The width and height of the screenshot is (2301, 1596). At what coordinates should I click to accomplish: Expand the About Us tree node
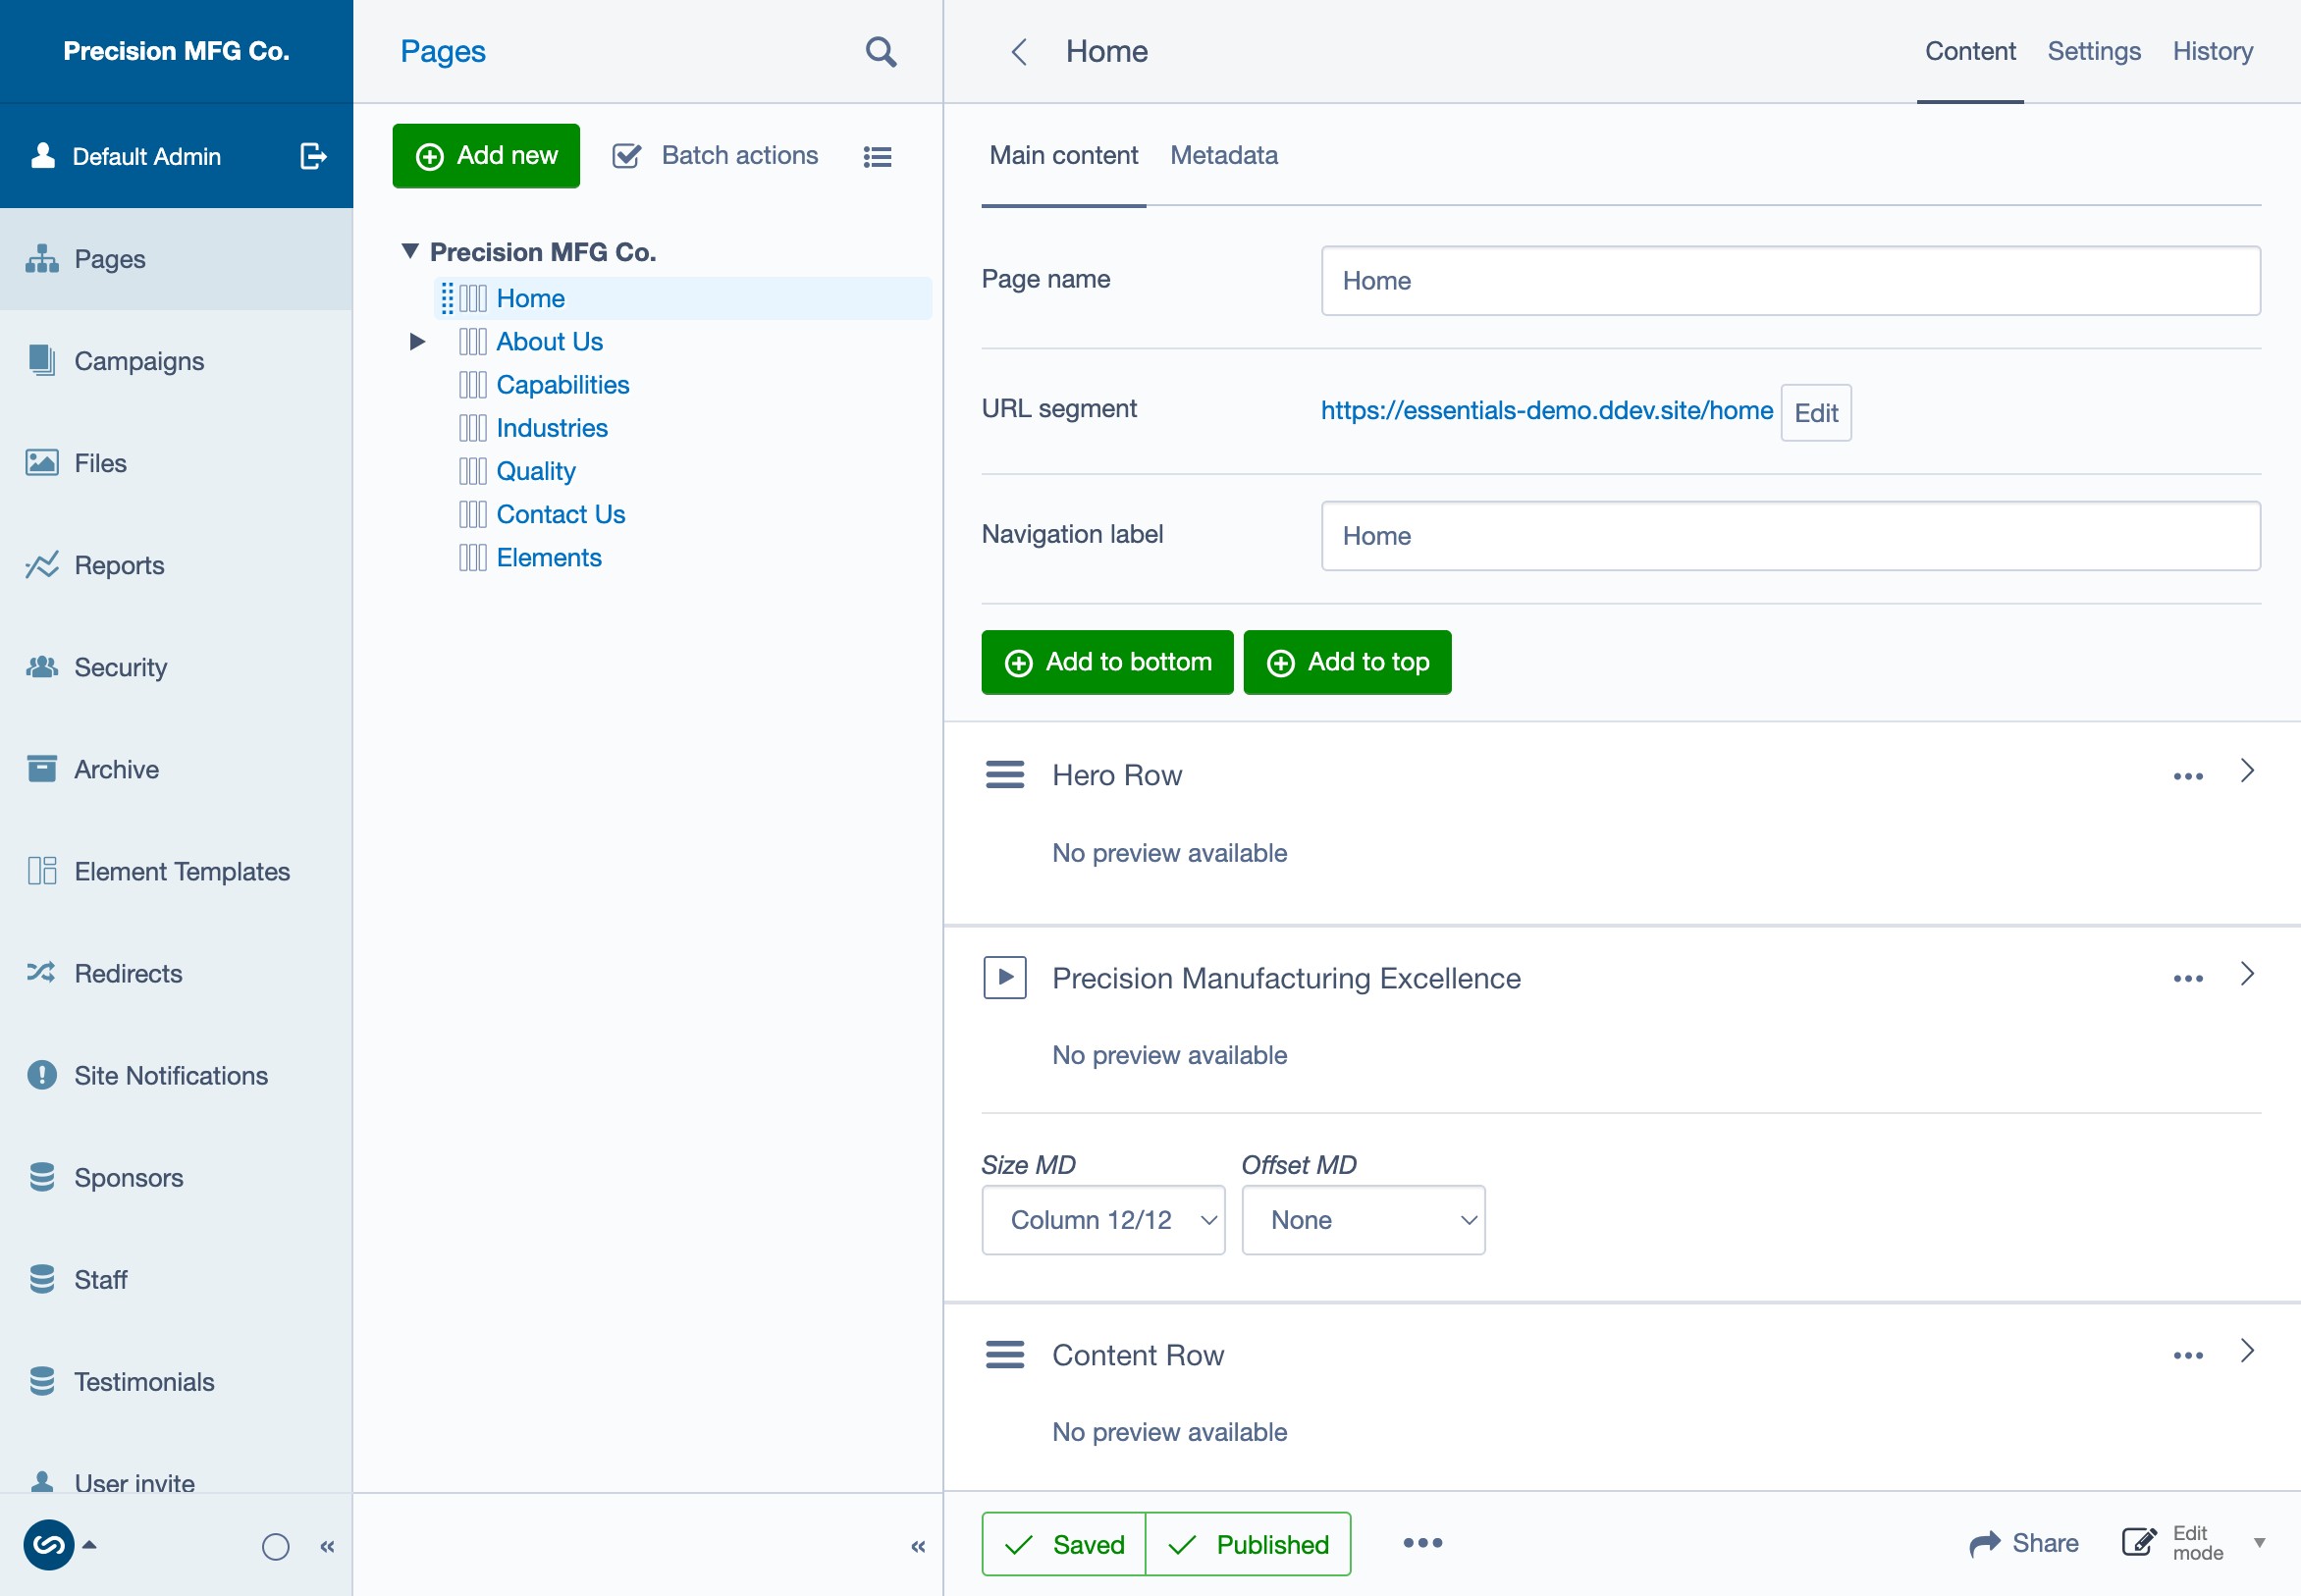pyautogui.click(x=417, y=342)
